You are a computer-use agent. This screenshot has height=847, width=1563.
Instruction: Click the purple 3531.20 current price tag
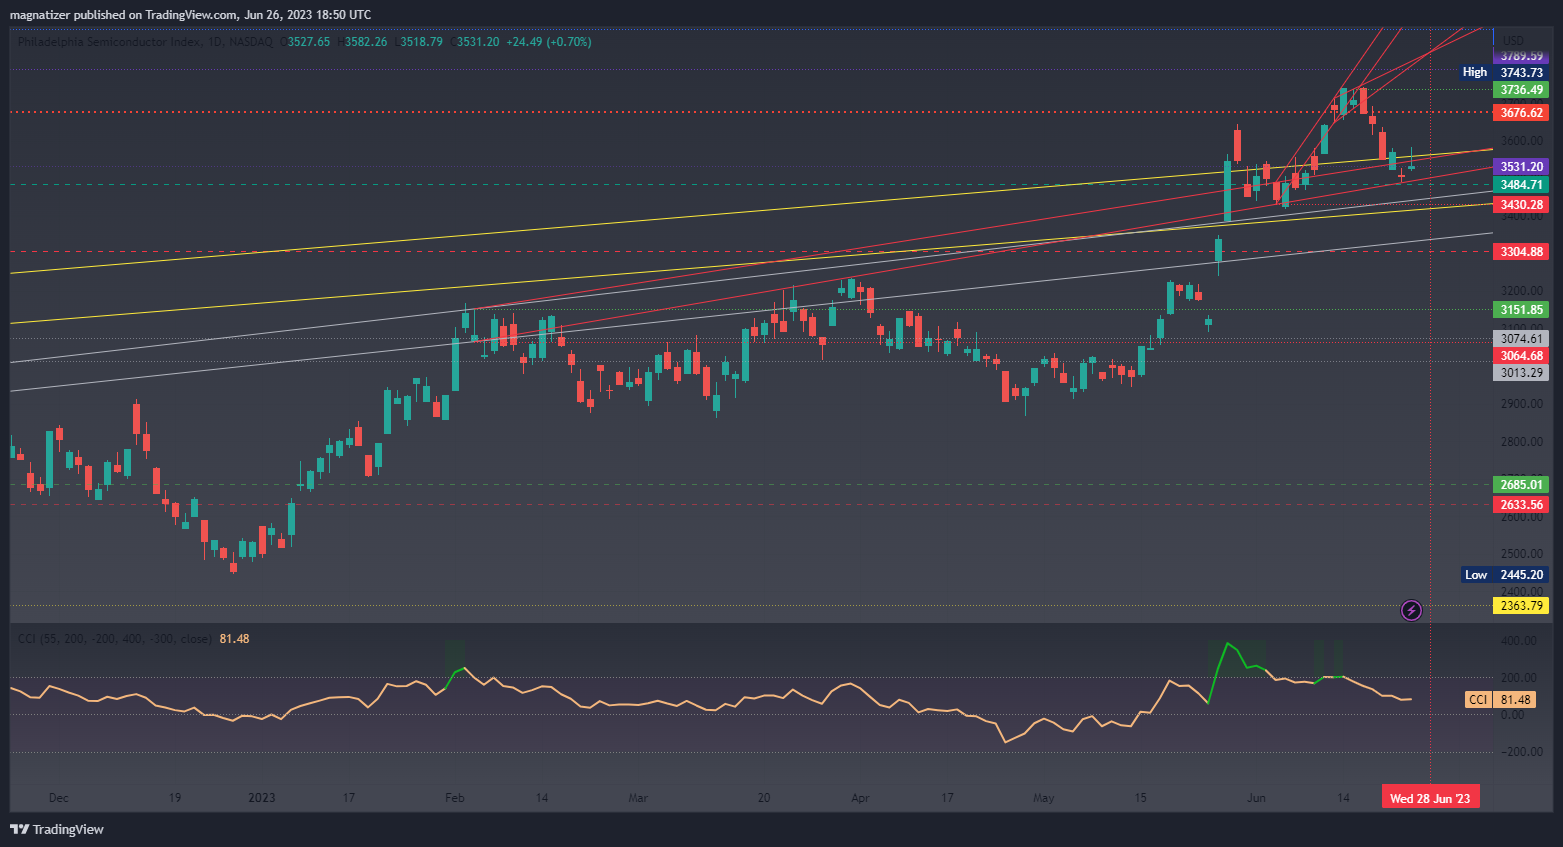(x=1521, y=167)
